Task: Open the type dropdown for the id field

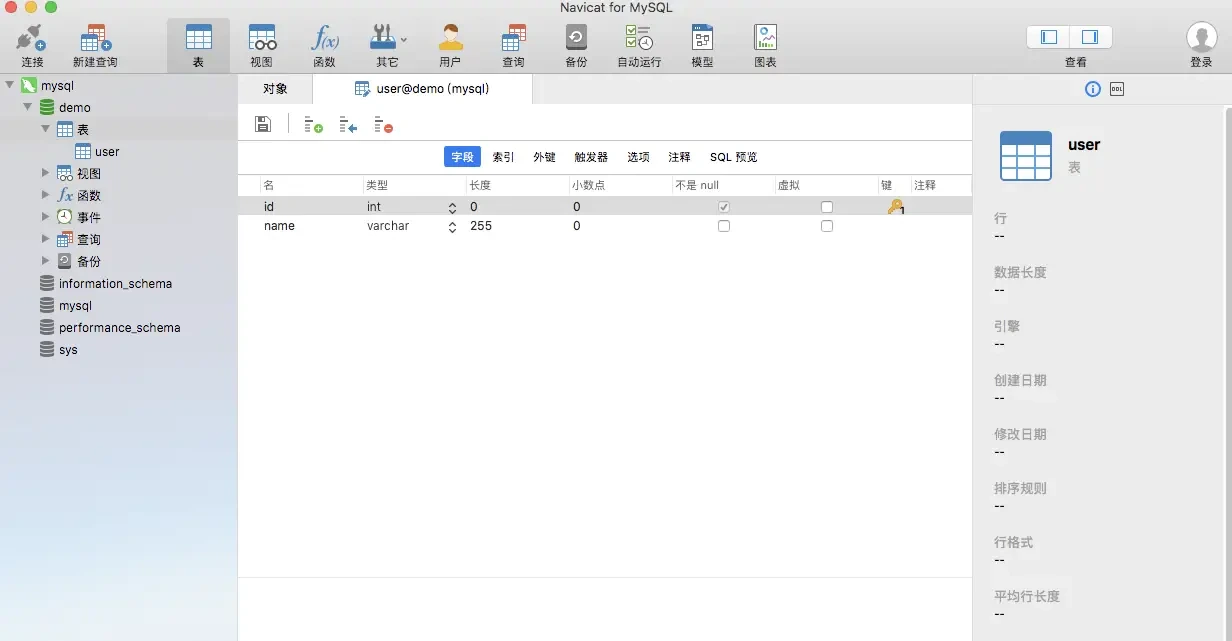Action: tap(452, 207)
